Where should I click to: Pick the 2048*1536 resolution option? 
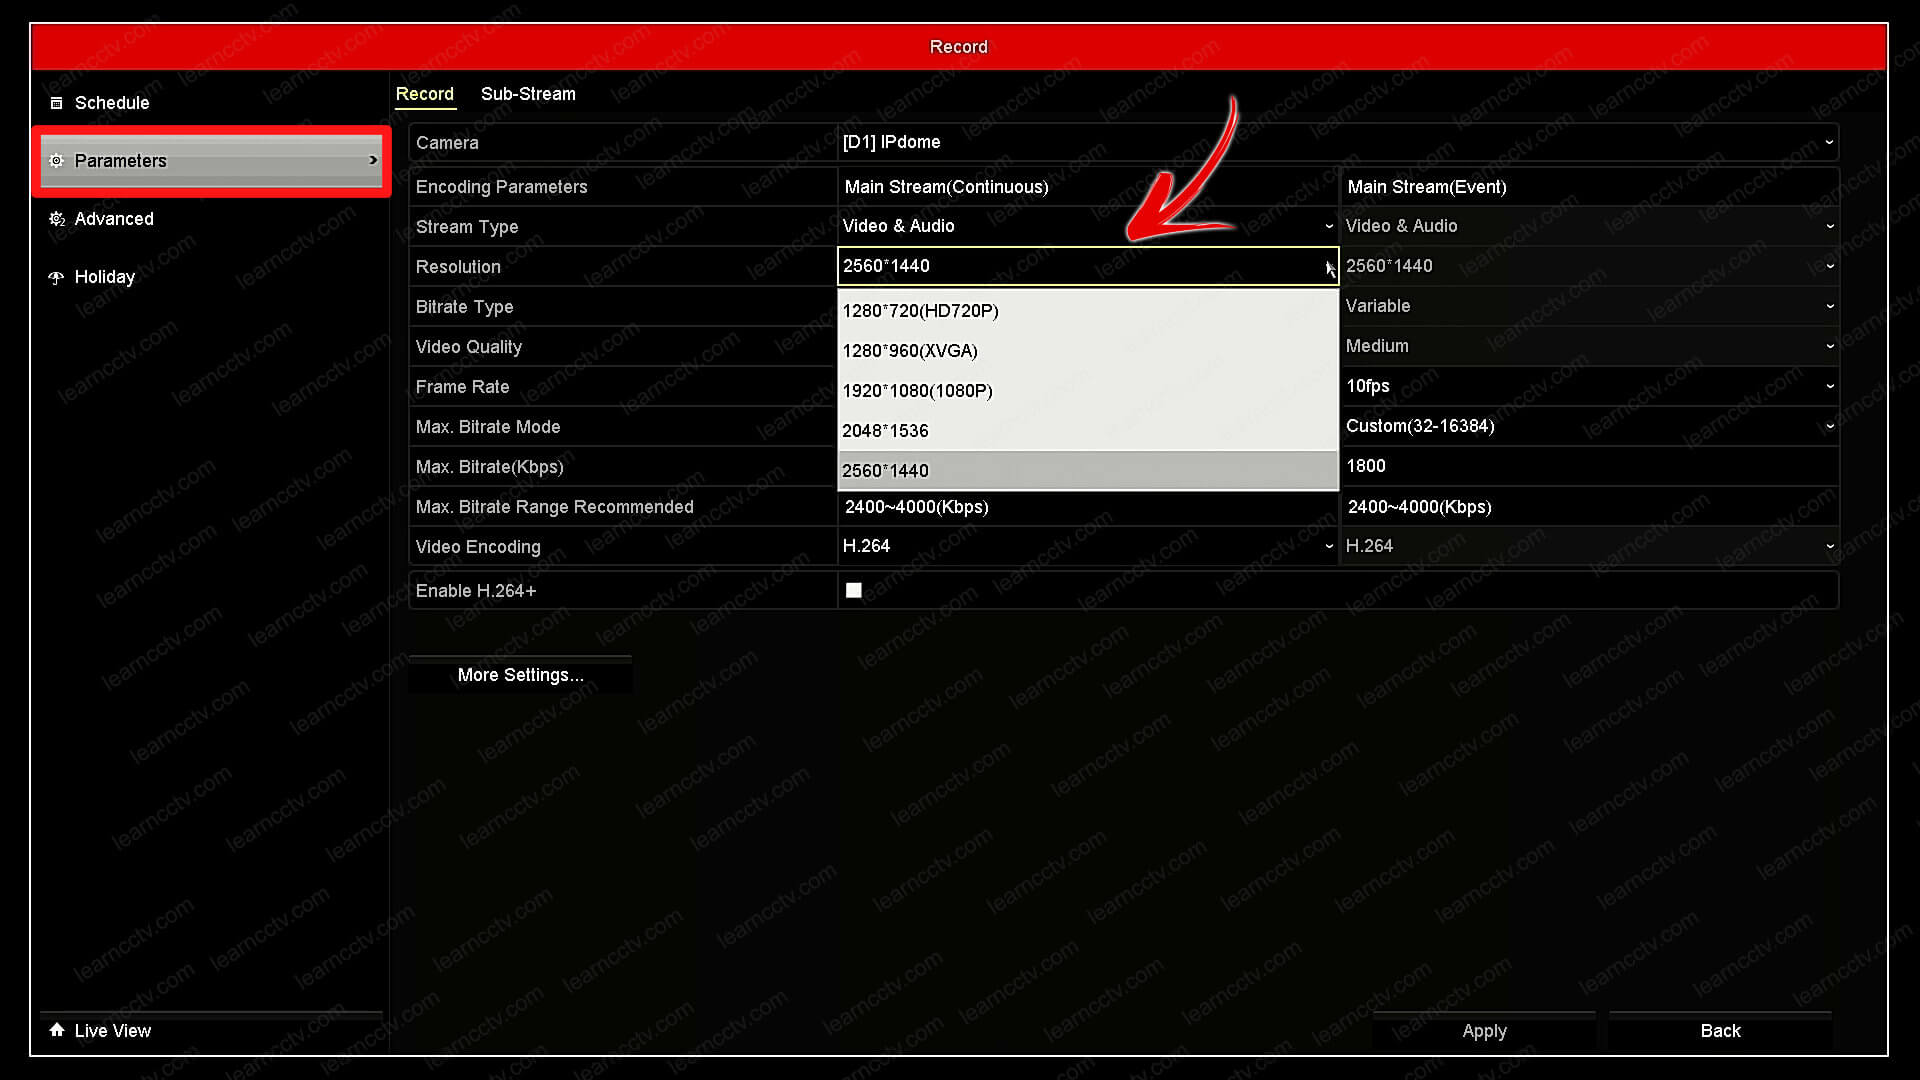pos(1087,431)
